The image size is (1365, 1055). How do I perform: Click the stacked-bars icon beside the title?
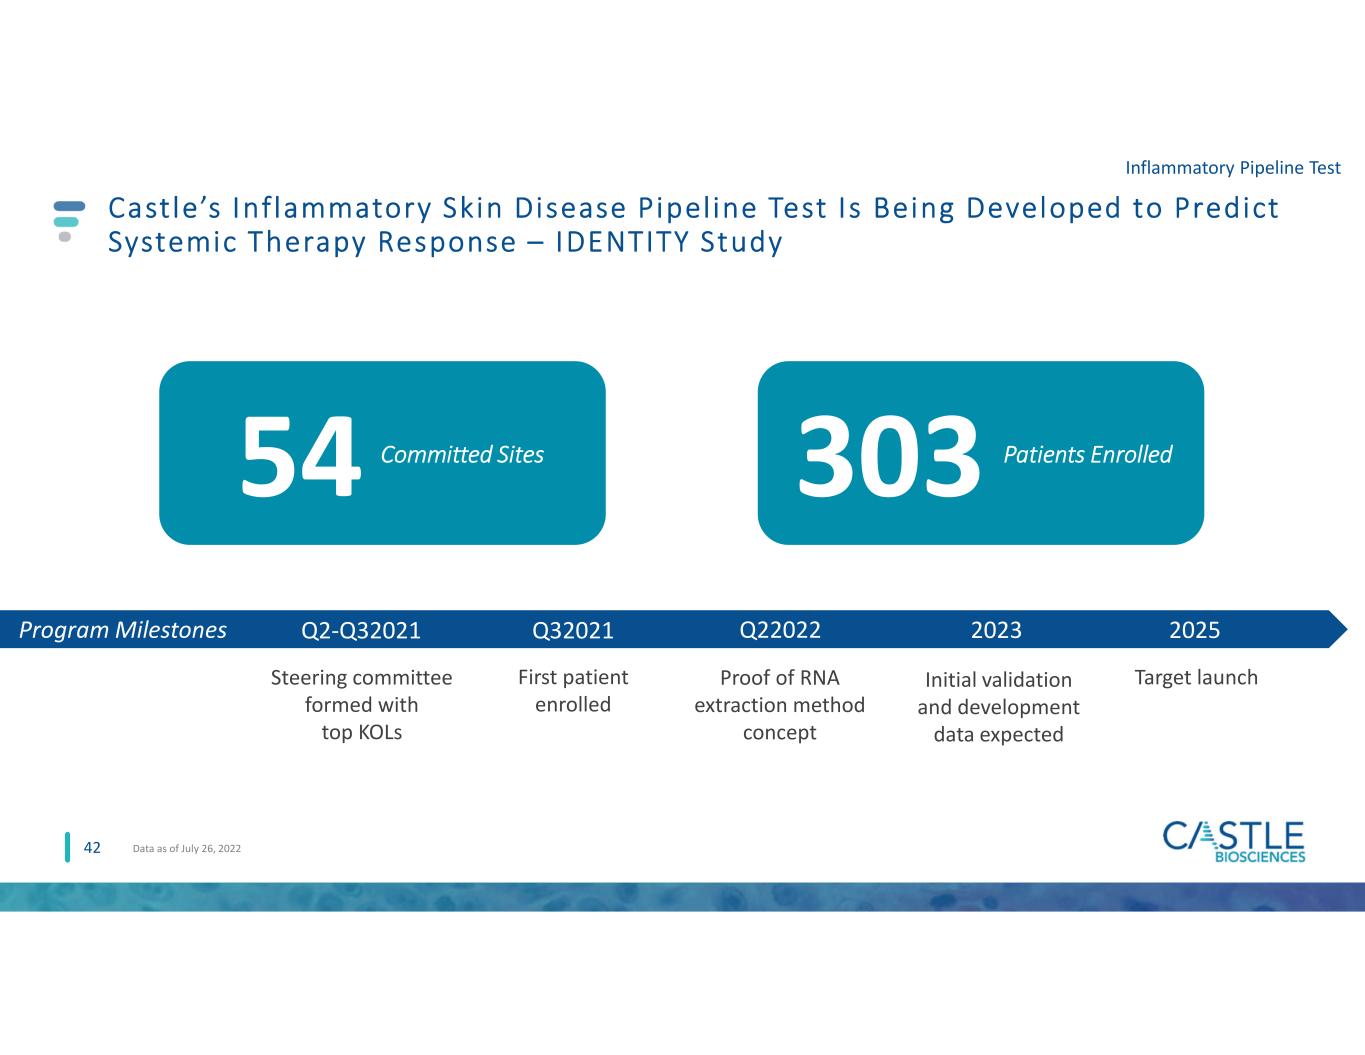click(68, 220)
